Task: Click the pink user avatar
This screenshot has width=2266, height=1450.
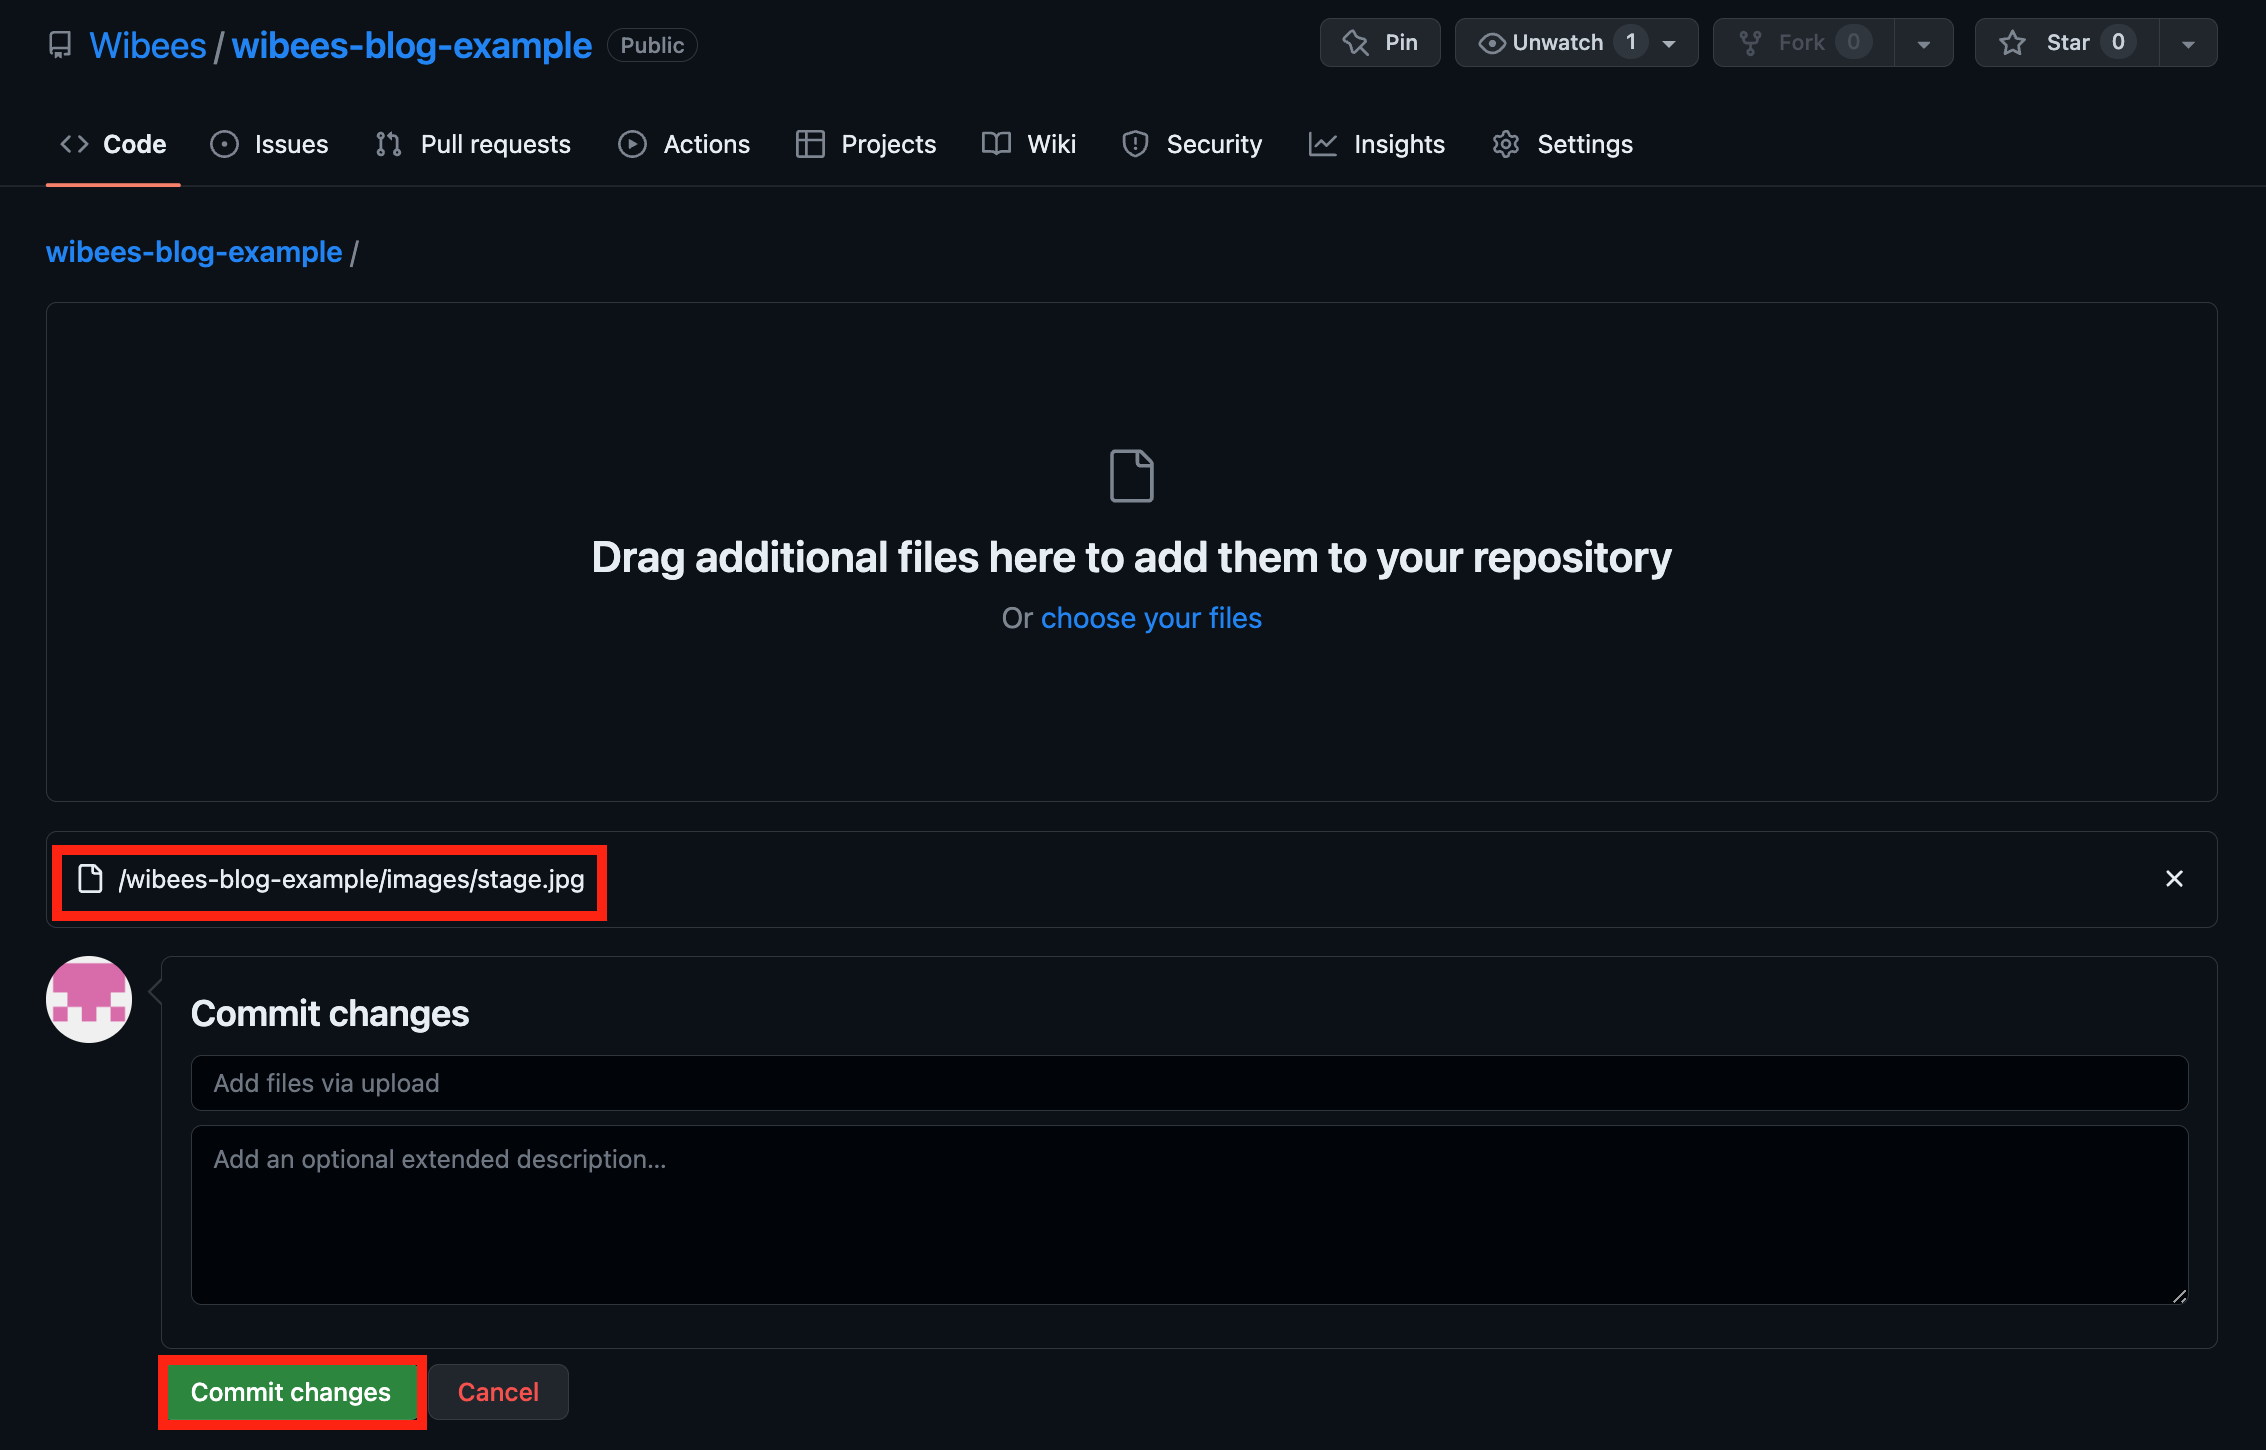Action: click(89, 999)
